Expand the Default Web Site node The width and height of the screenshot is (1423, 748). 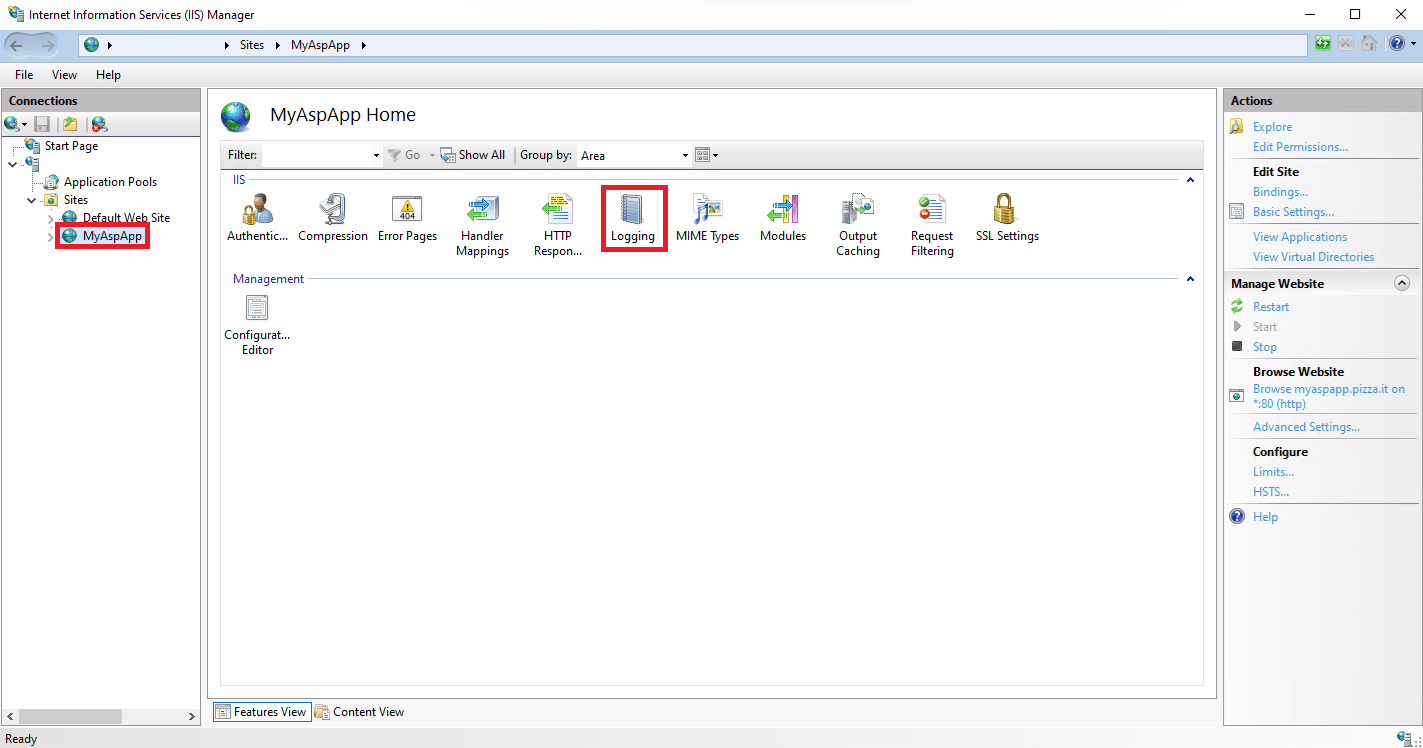[x=51, y=218]
